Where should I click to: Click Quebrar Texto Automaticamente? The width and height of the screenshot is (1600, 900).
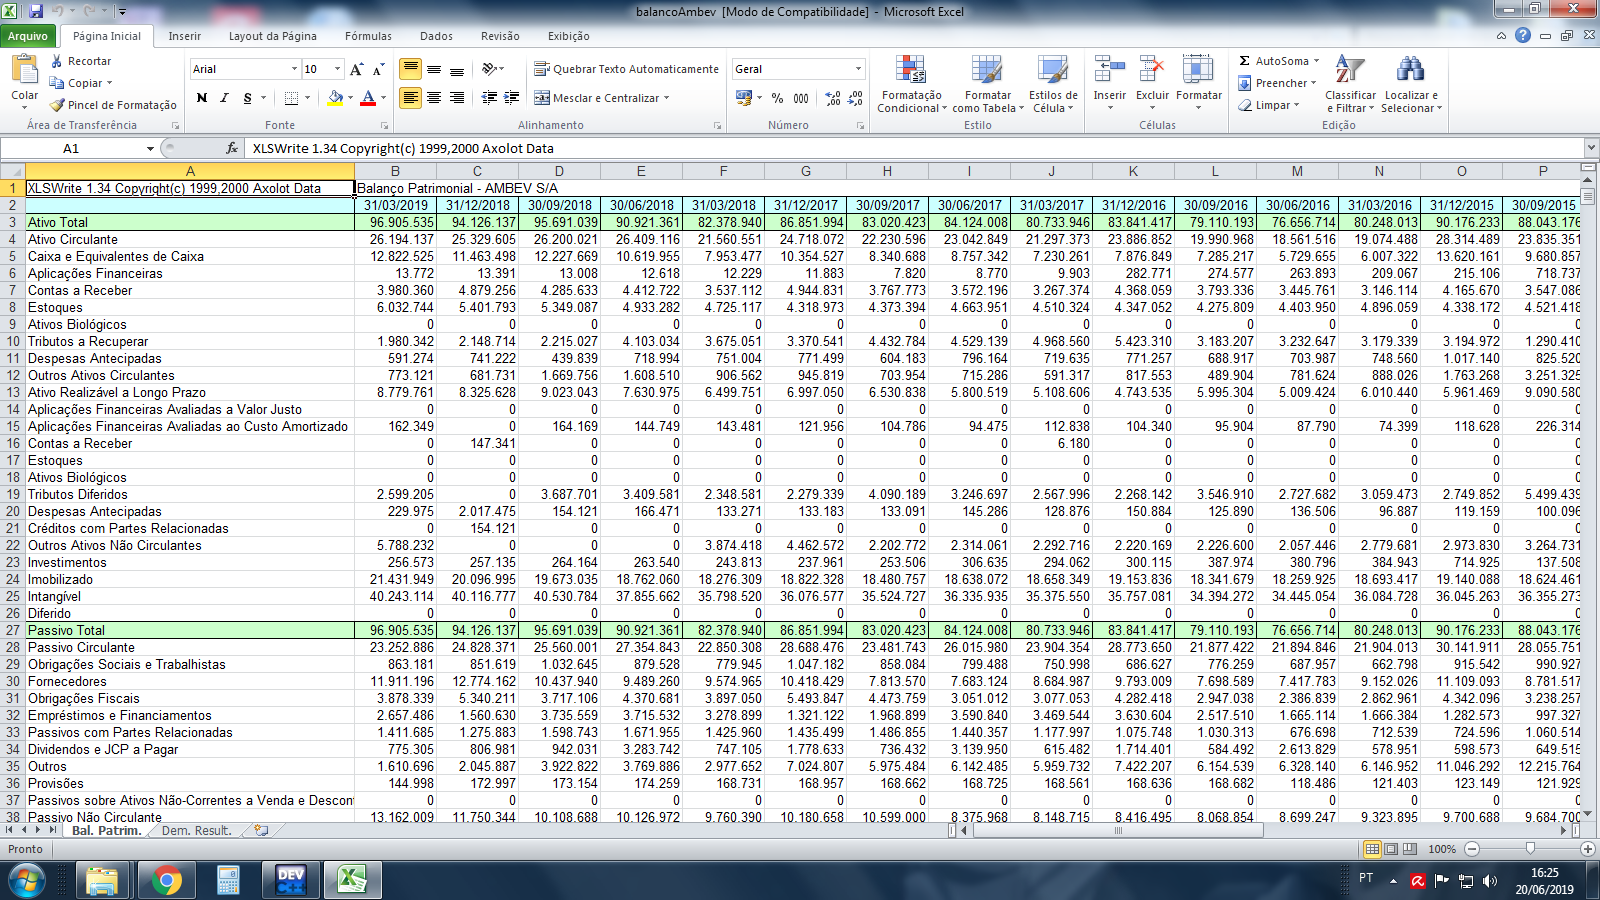[626, 69]
